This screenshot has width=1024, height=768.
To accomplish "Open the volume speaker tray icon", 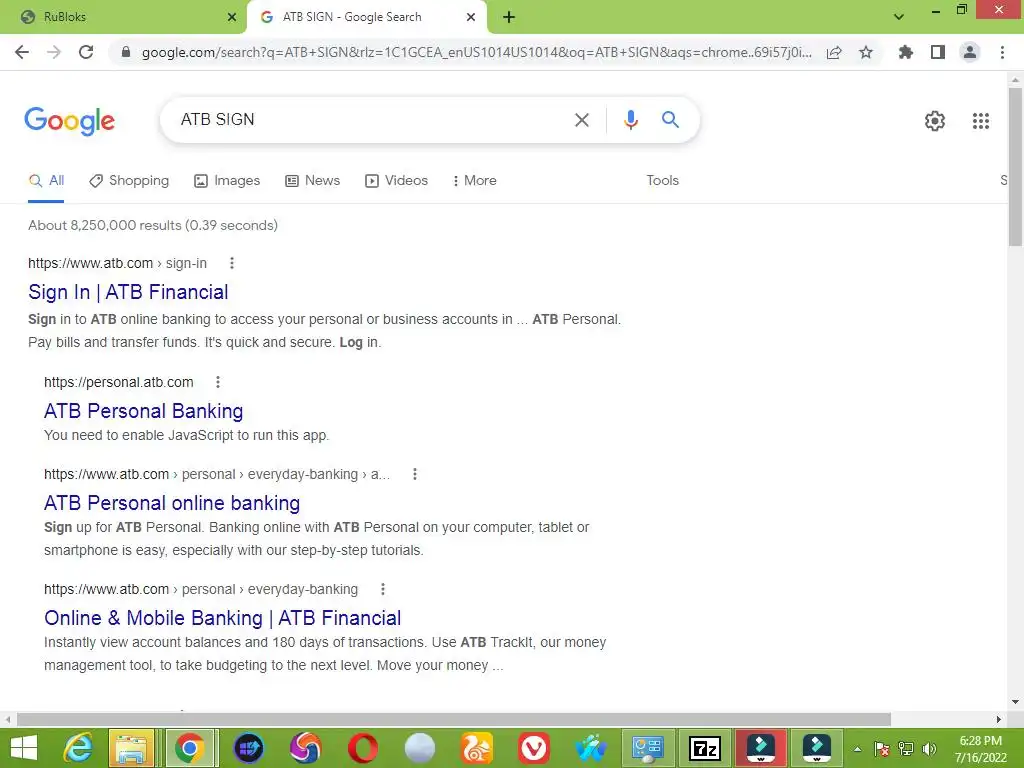I will tap(929, 749).
